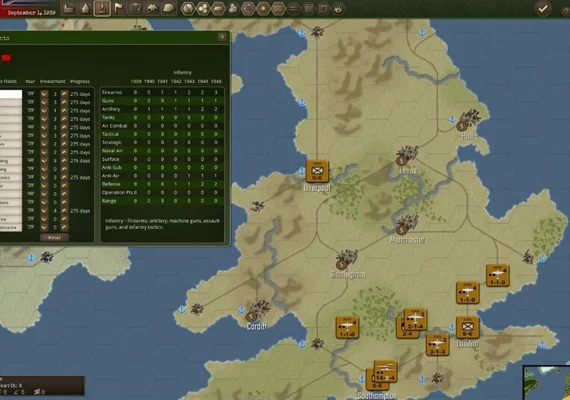Click the 1940 year column header
The image size is (570, 400).
click(x=149, y=81)
